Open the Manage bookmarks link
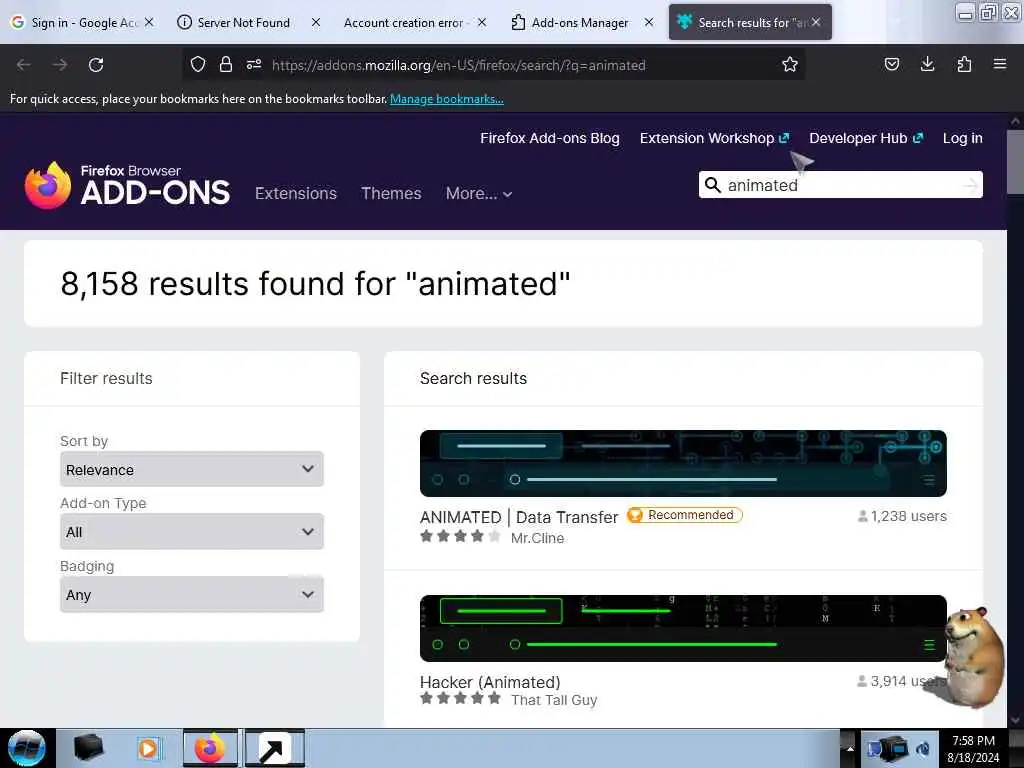The image size is (1024, 768). (447, 99)
